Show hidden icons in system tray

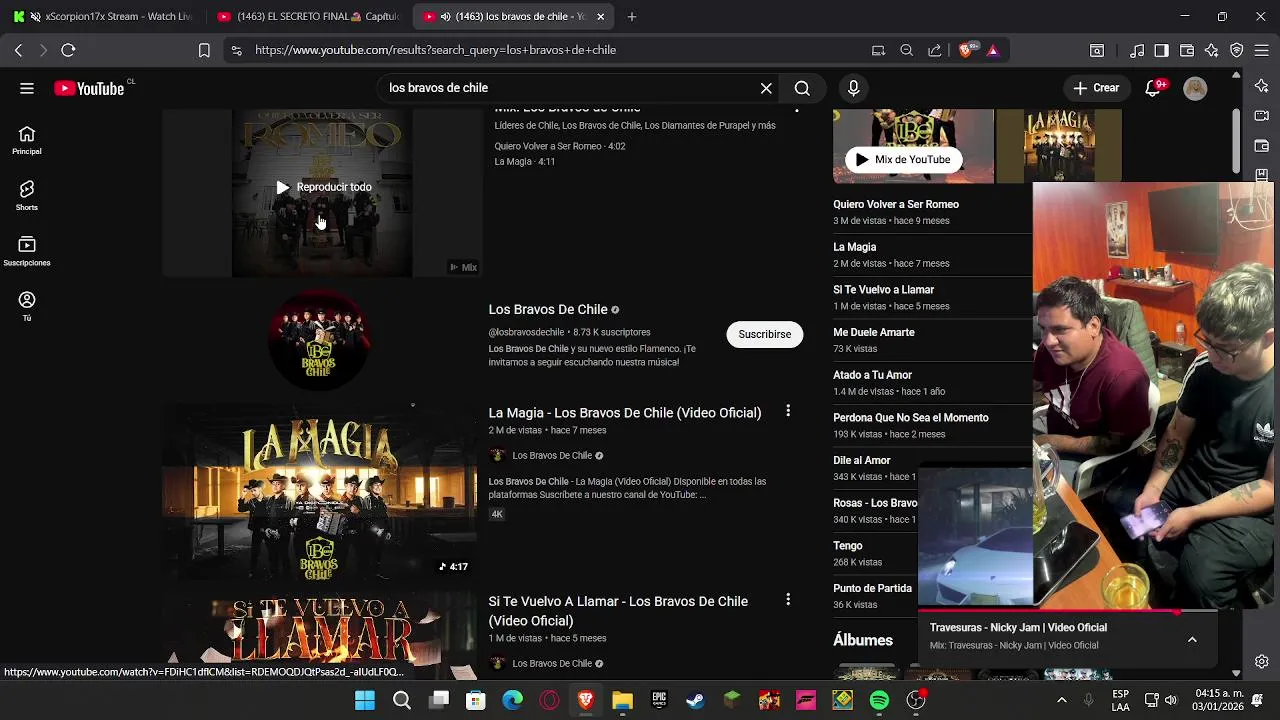point(1061,700)
